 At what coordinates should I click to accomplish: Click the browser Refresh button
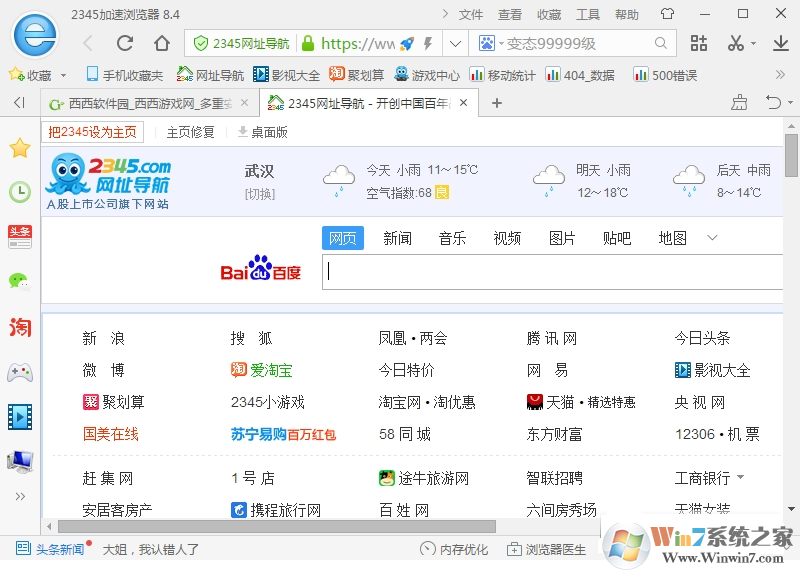click(125, 43)
